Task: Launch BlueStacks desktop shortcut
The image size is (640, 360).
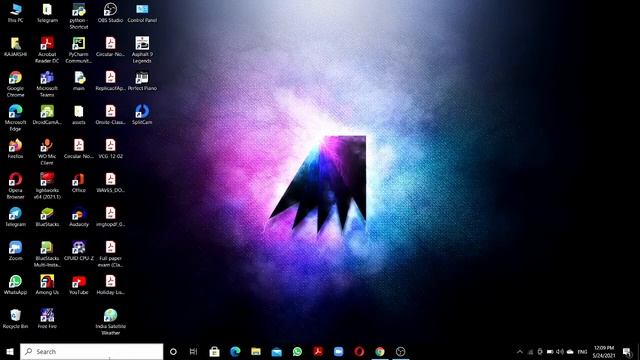Action: pos(47,216)
